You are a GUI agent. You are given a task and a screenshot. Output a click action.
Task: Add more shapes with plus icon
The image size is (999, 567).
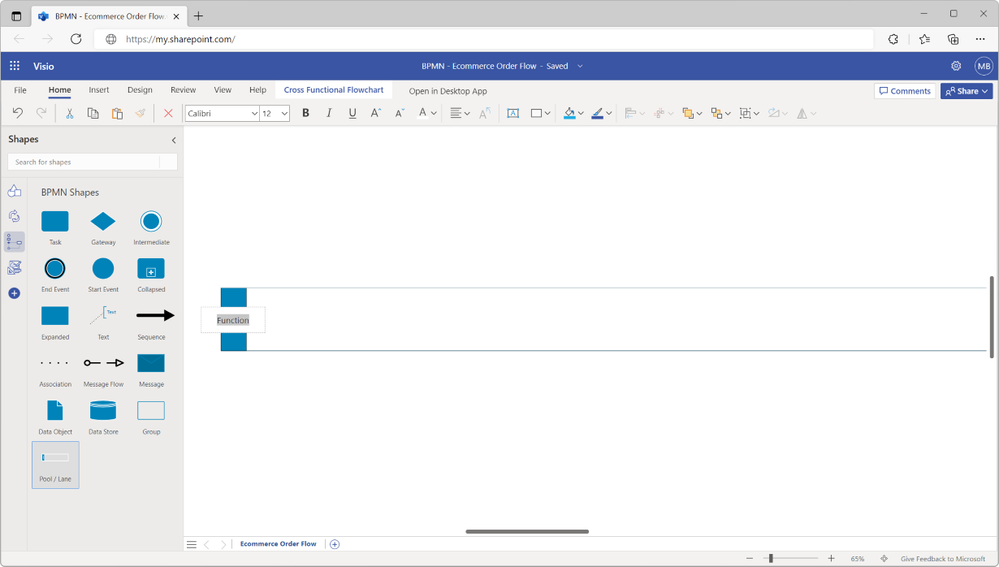14,293
